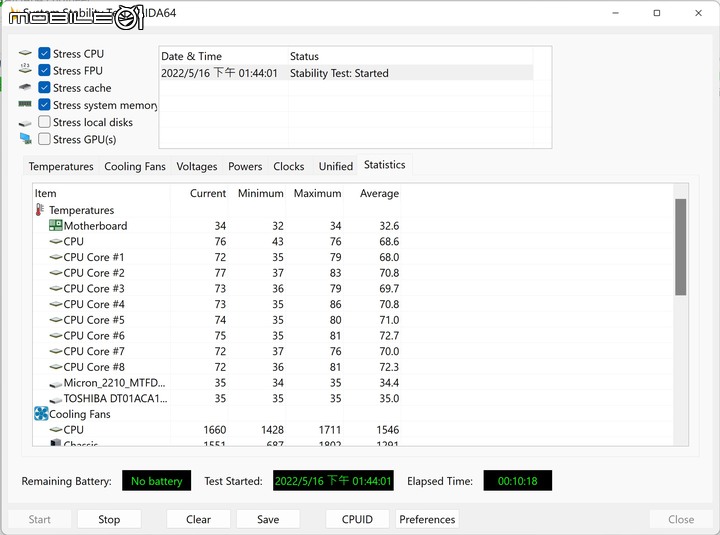The width and height of the screenshot is (720, 535).
Task: Click the Date & Time column header
Action: pos(224,56)
